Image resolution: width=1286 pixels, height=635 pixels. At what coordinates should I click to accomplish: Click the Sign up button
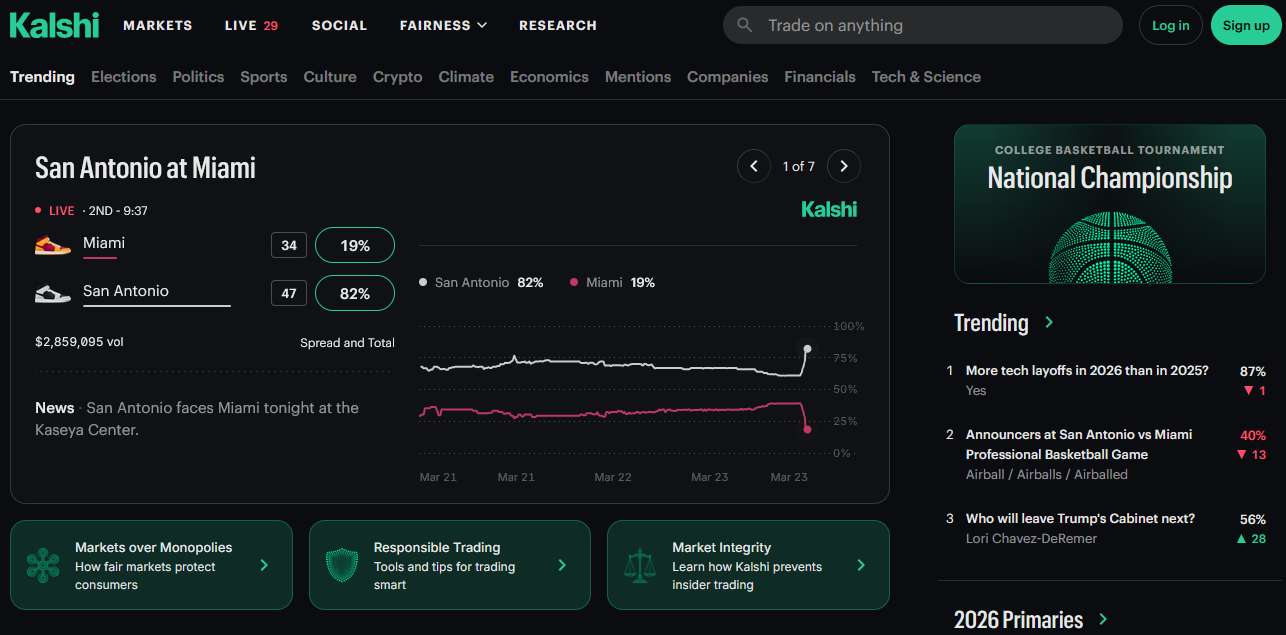(1245, 25)
